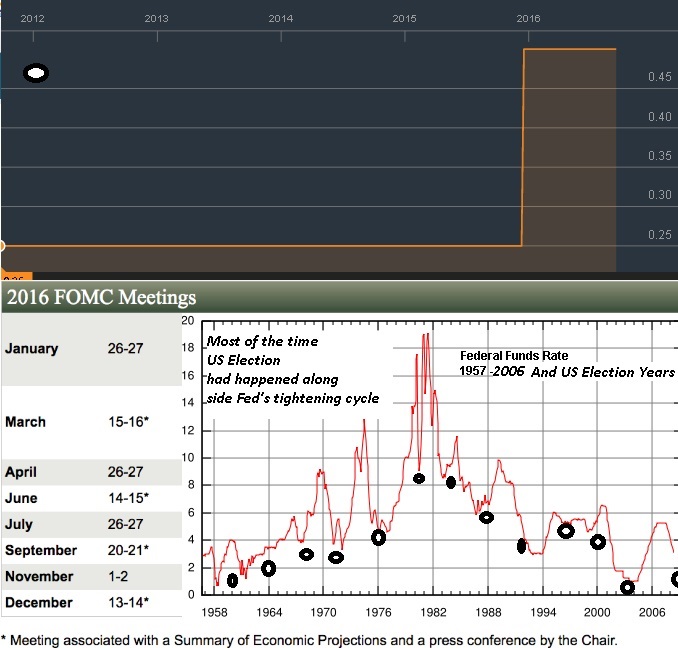Viewport: 678px width, 648px height.
Task: Click the 2016 FOMC Meetings header
Action: (102, 298)
